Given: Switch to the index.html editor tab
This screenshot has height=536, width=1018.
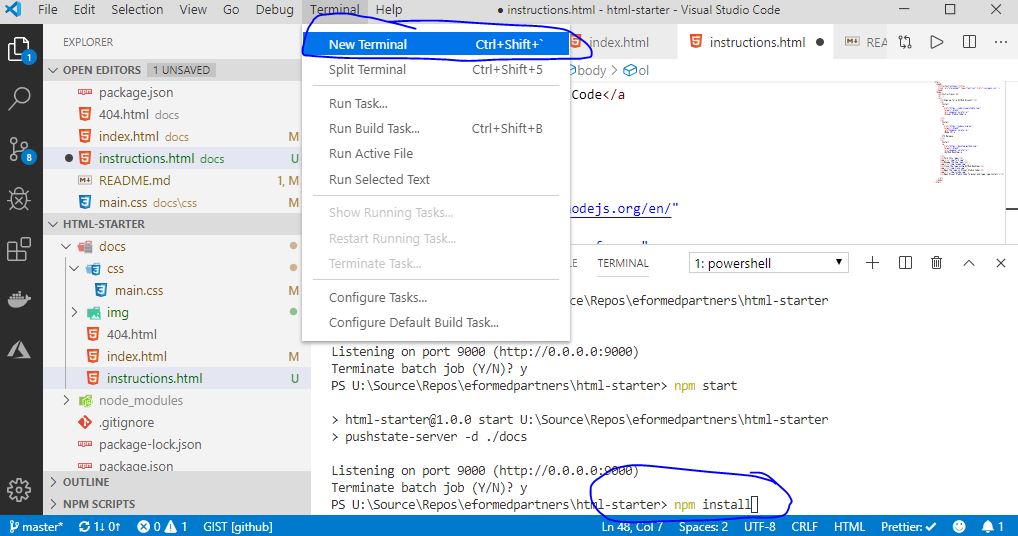Looking at the screenshot, I should [x=618, y=42].
